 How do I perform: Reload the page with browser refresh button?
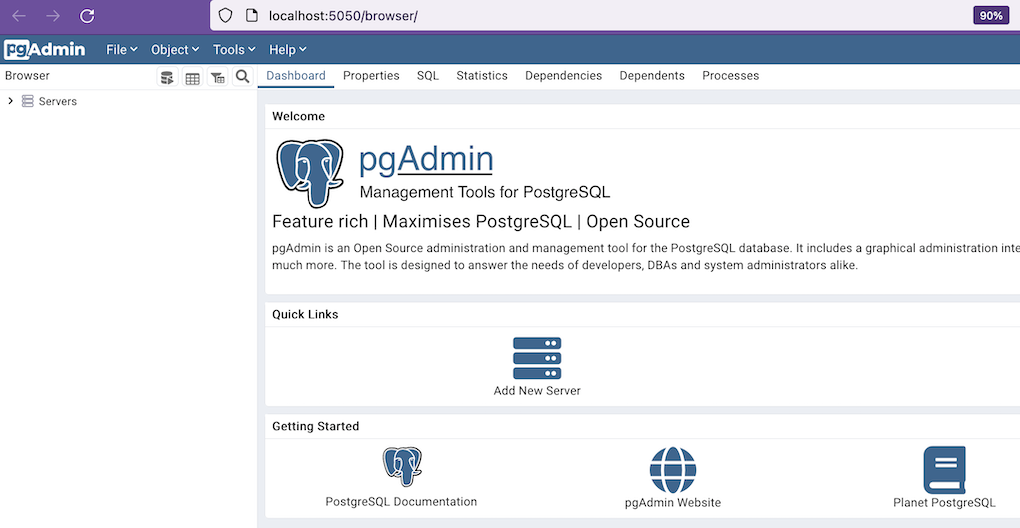coord(87,16)
